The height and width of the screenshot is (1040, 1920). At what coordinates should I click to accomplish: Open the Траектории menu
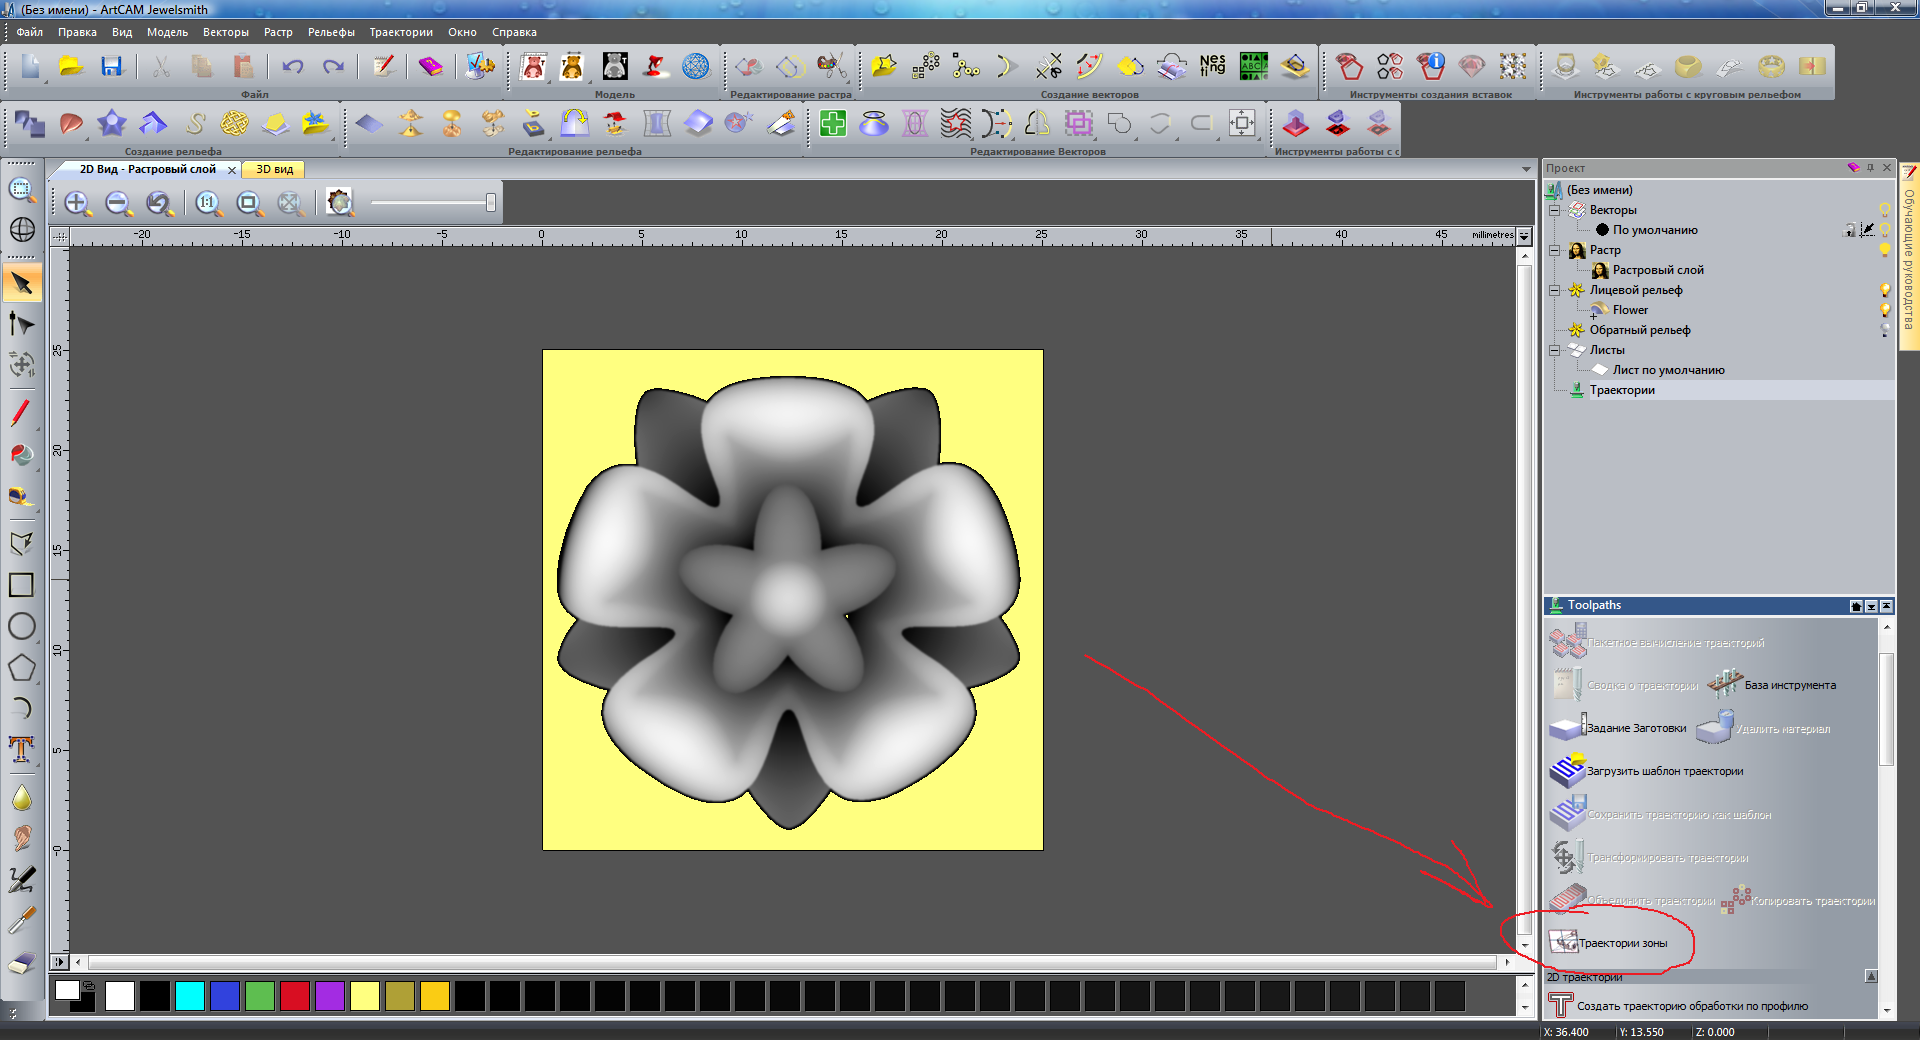[x=401, y=32]
